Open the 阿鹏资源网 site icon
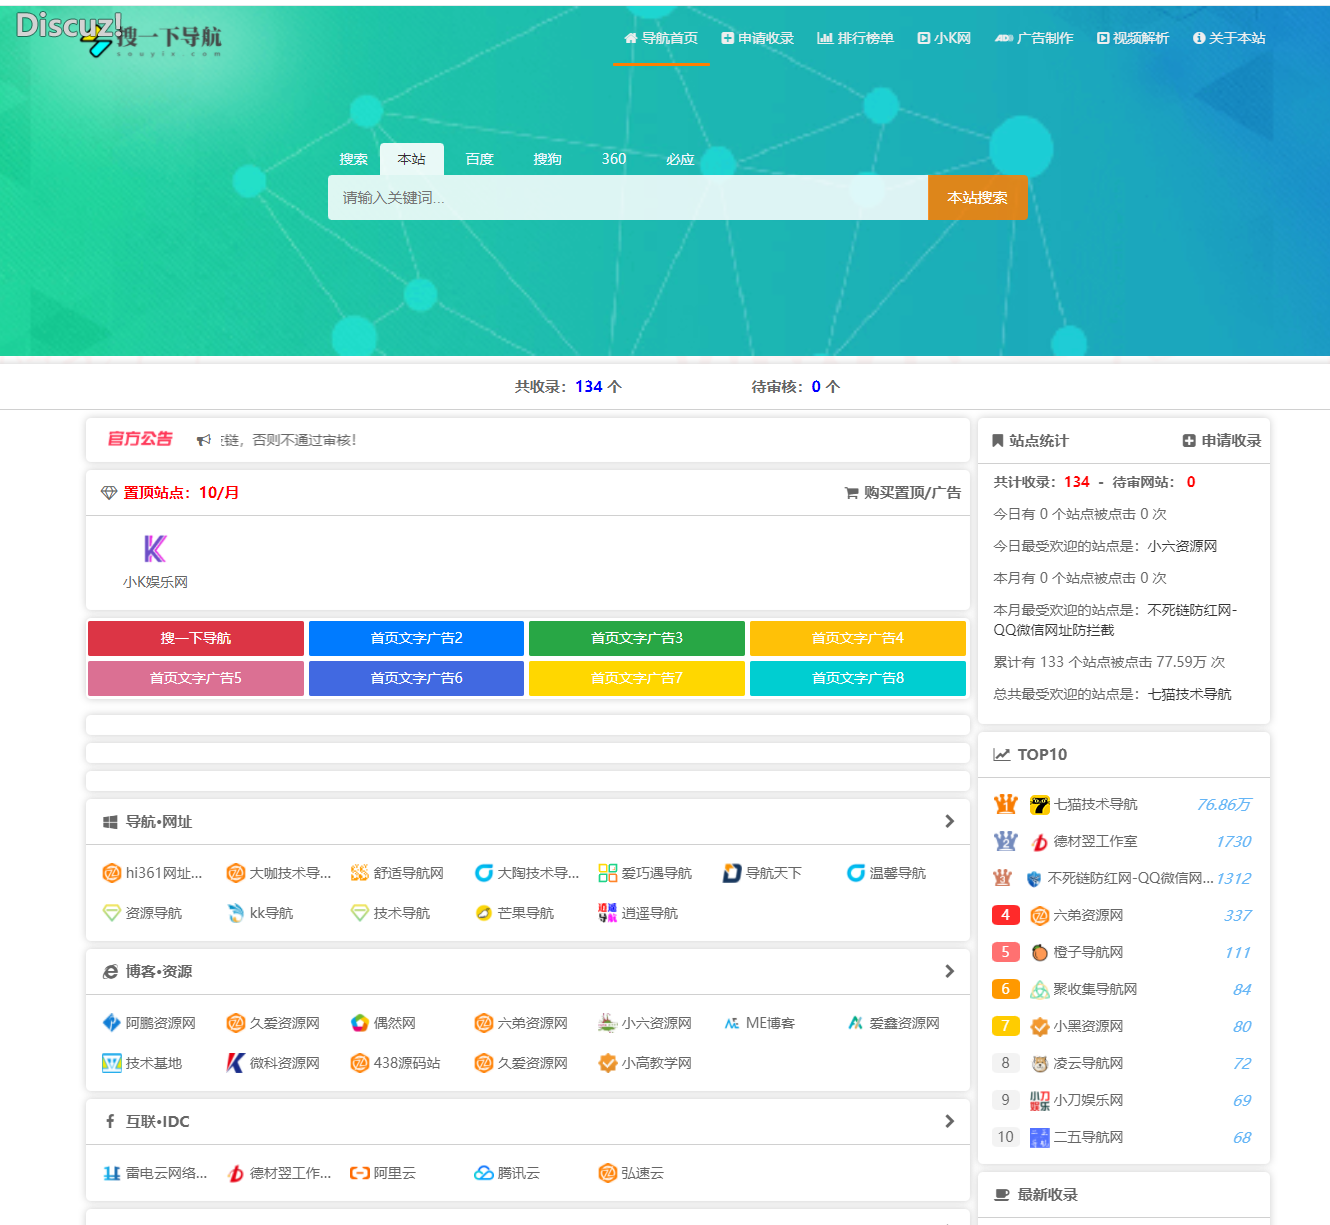The image size is (1330, 1225). 112,1023
